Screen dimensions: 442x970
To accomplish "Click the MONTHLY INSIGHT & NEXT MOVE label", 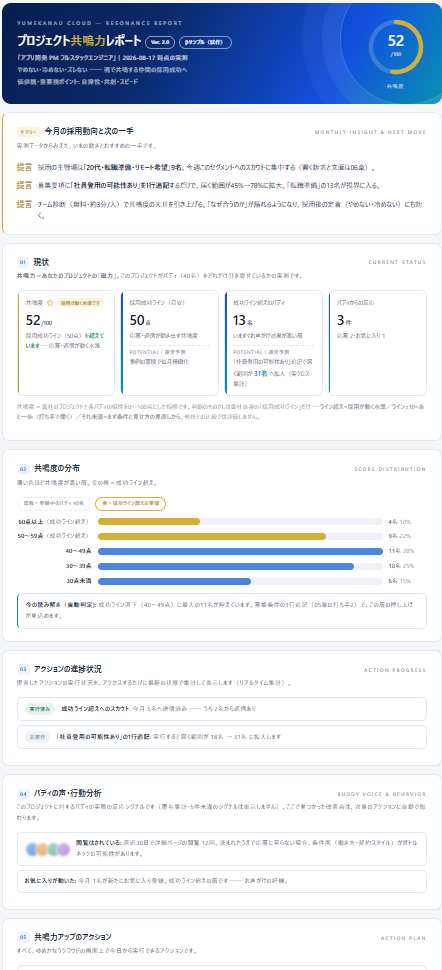I will [x=370, y=132].
